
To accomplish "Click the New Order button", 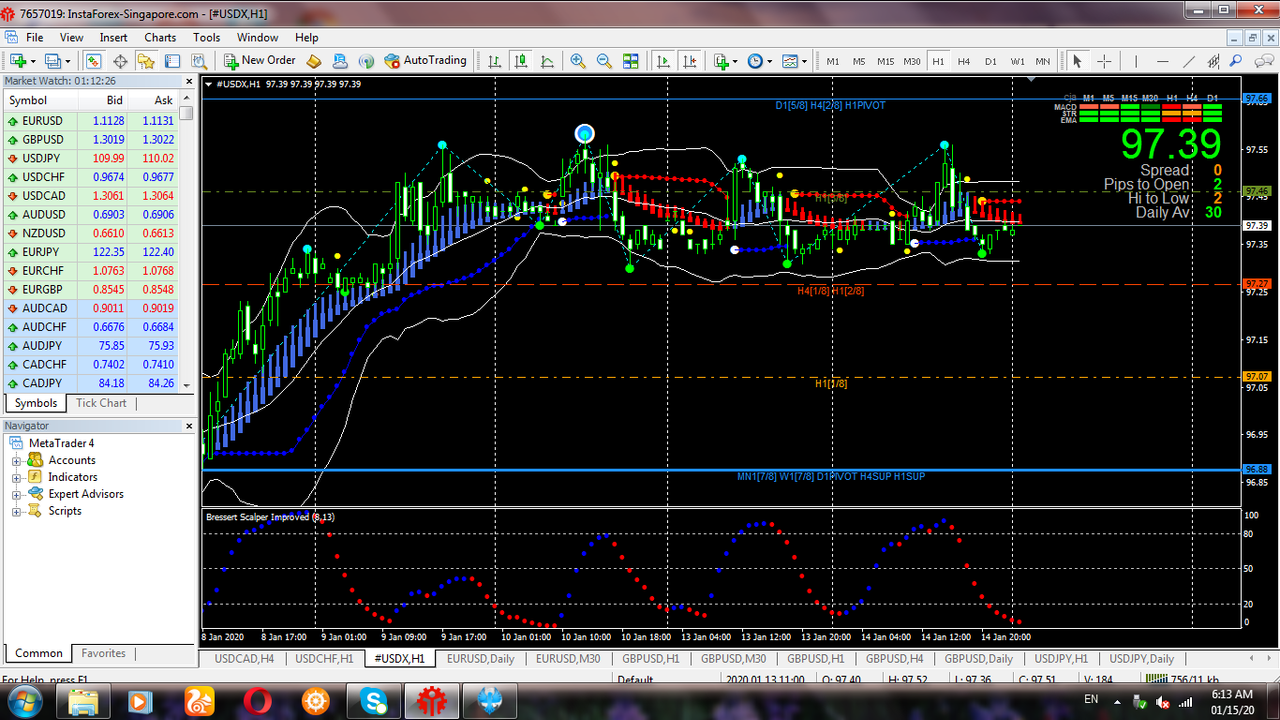I will coord(259,61).
